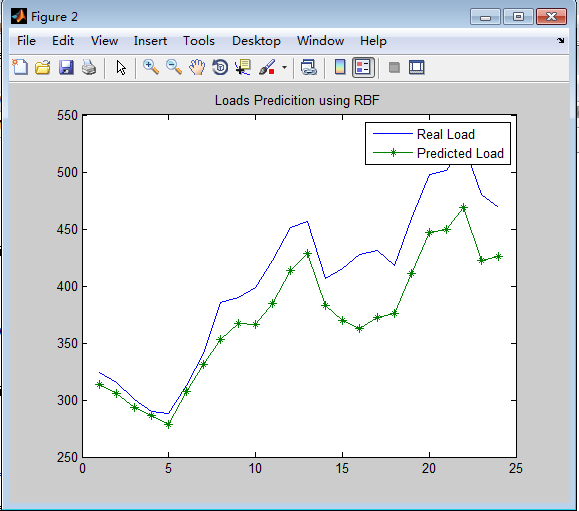Enable the Data Cursor tool

tap(243, 68)
